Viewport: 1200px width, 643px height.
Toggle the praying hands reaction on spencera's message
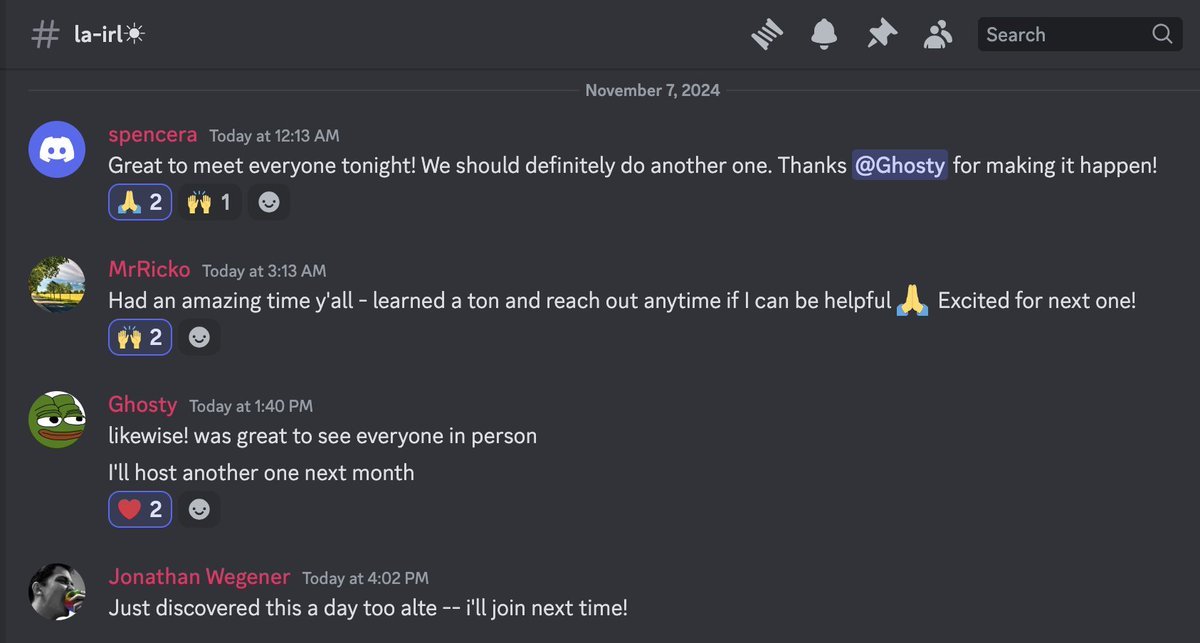(140, 203)
